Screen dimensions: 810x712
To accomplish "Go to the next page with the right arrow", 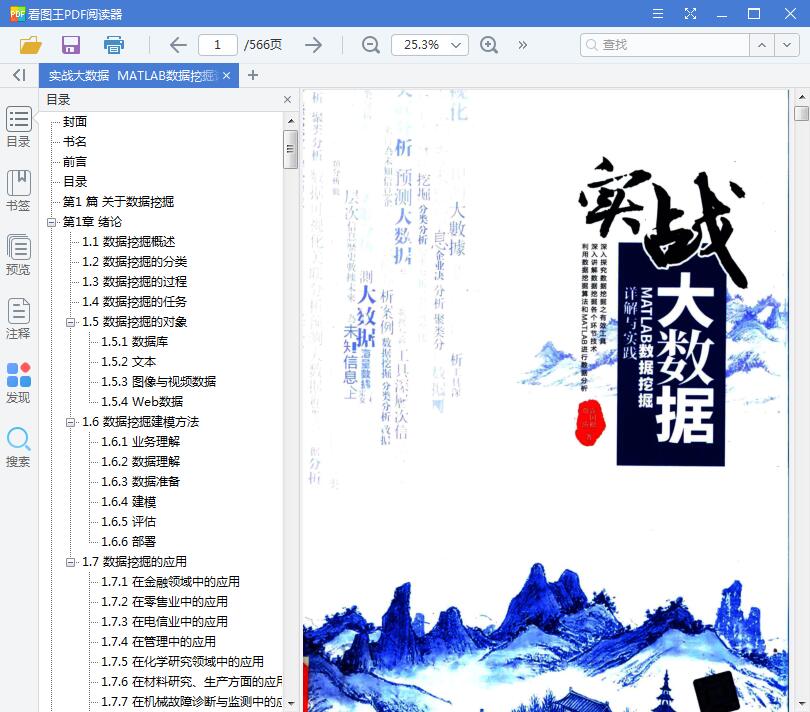I will coord(314,45).
